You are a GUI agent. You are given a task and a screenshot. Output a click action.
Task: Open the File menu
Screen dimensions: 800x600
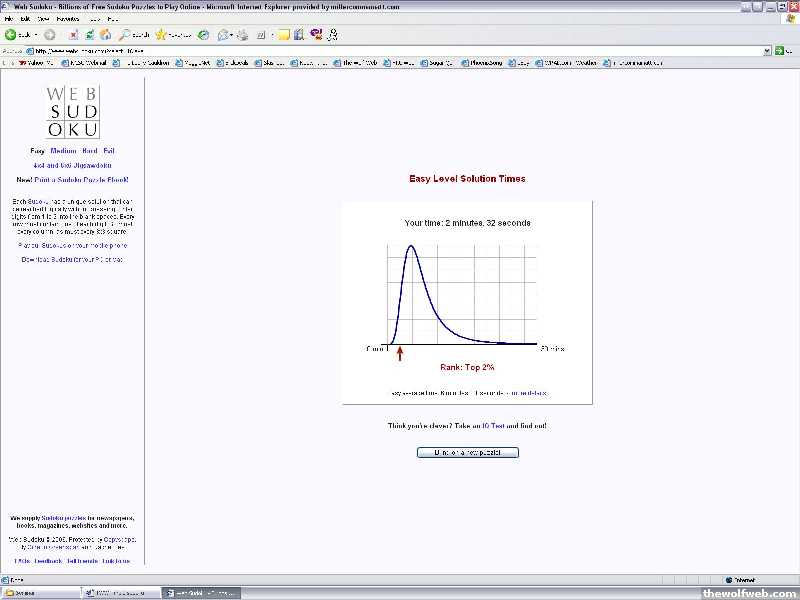[x=10, y=19]
